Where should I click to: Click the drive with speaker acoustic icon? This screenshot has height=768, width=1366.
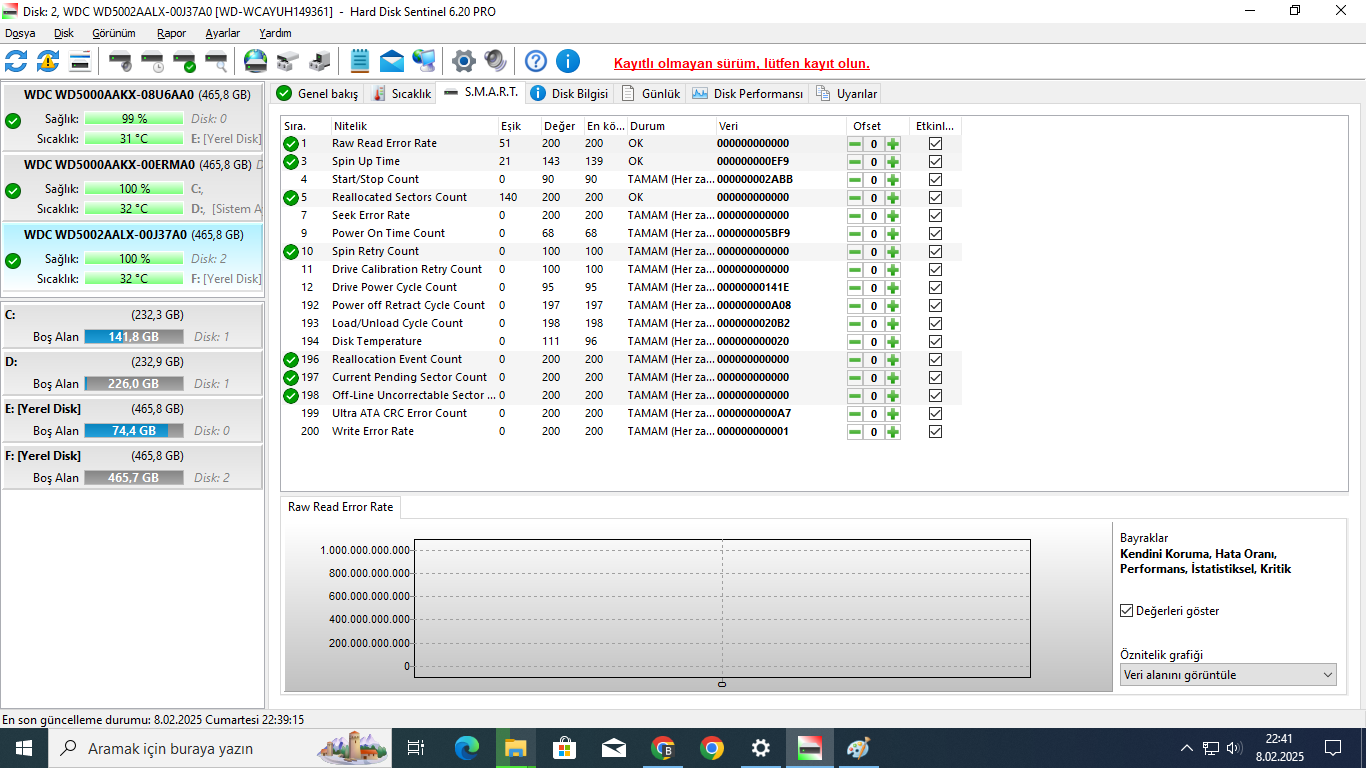[121, 61]
